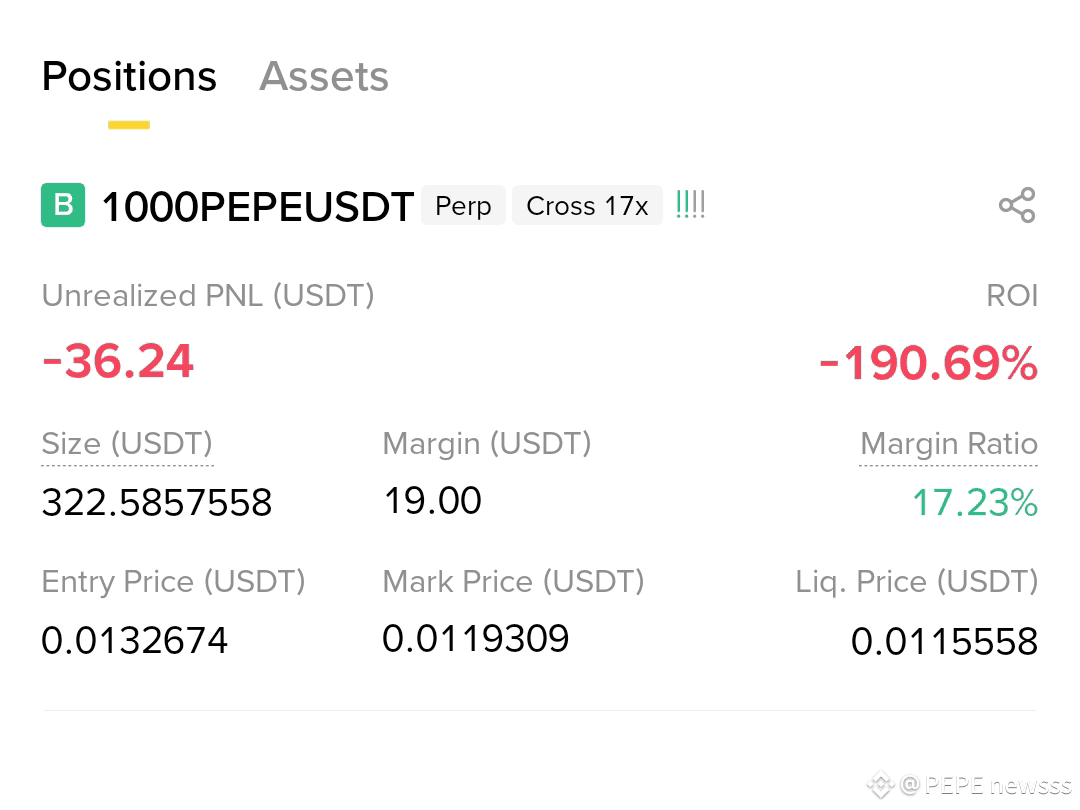1080x810 pixels.
Task: Click the Margin Ratio value 17.23%
Action: (x=975, y=502)
